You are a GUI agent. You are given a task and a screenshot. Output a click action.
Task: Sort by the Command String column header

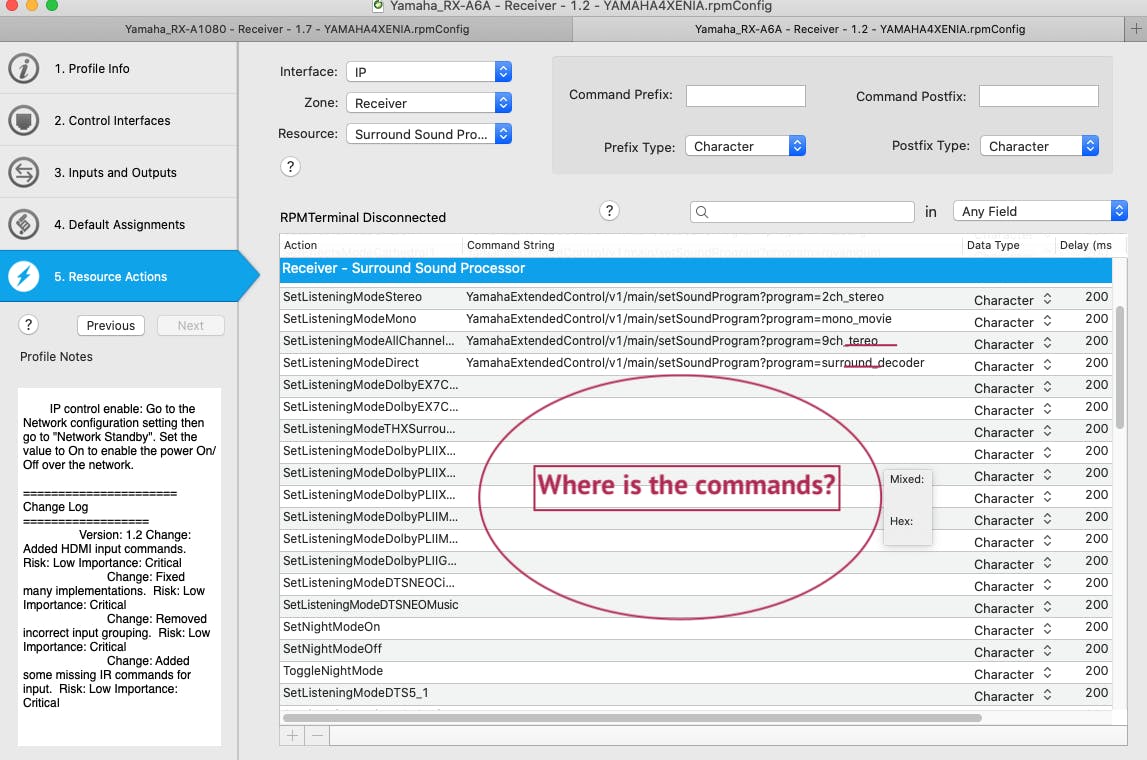point(712,245)
